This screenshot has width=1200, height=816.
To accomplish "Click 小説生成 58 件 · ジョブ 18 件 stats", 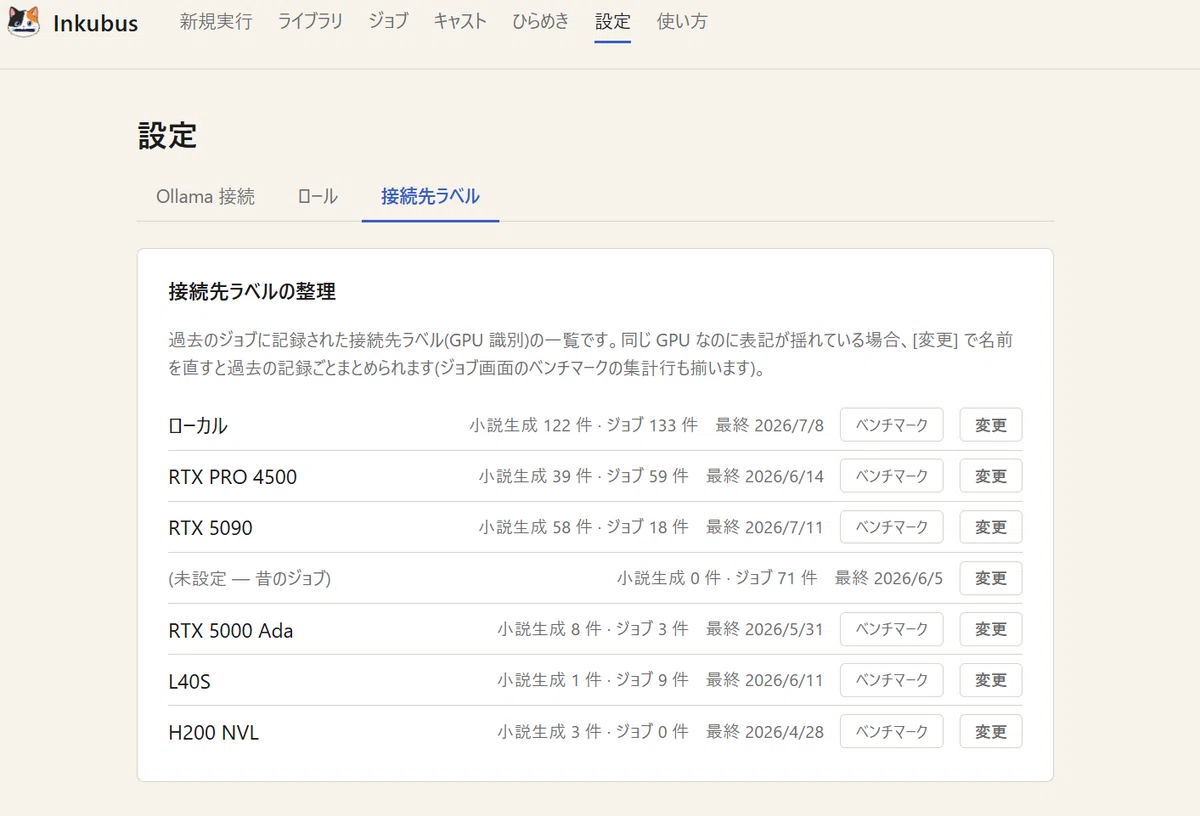I will pyautogui.click(x=584, y=527).
